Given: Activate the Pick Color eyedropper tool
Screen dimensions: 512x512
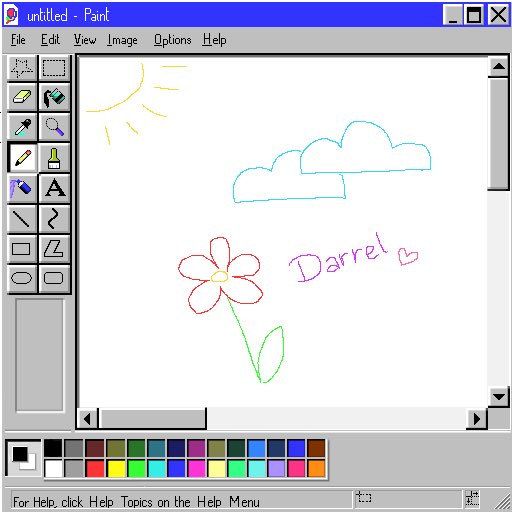Looking at the screenshot, I should click(x=22, y=127).
